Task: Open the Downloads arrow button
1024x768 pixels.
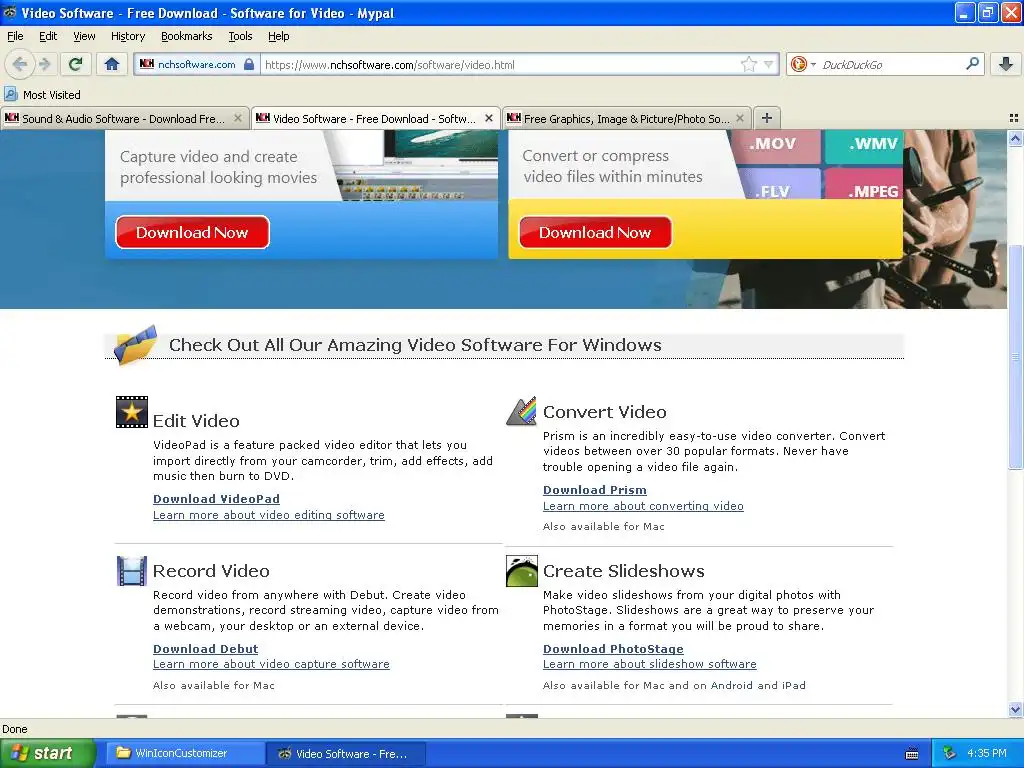Action: pyautogui.click(x=1006, y=64)
